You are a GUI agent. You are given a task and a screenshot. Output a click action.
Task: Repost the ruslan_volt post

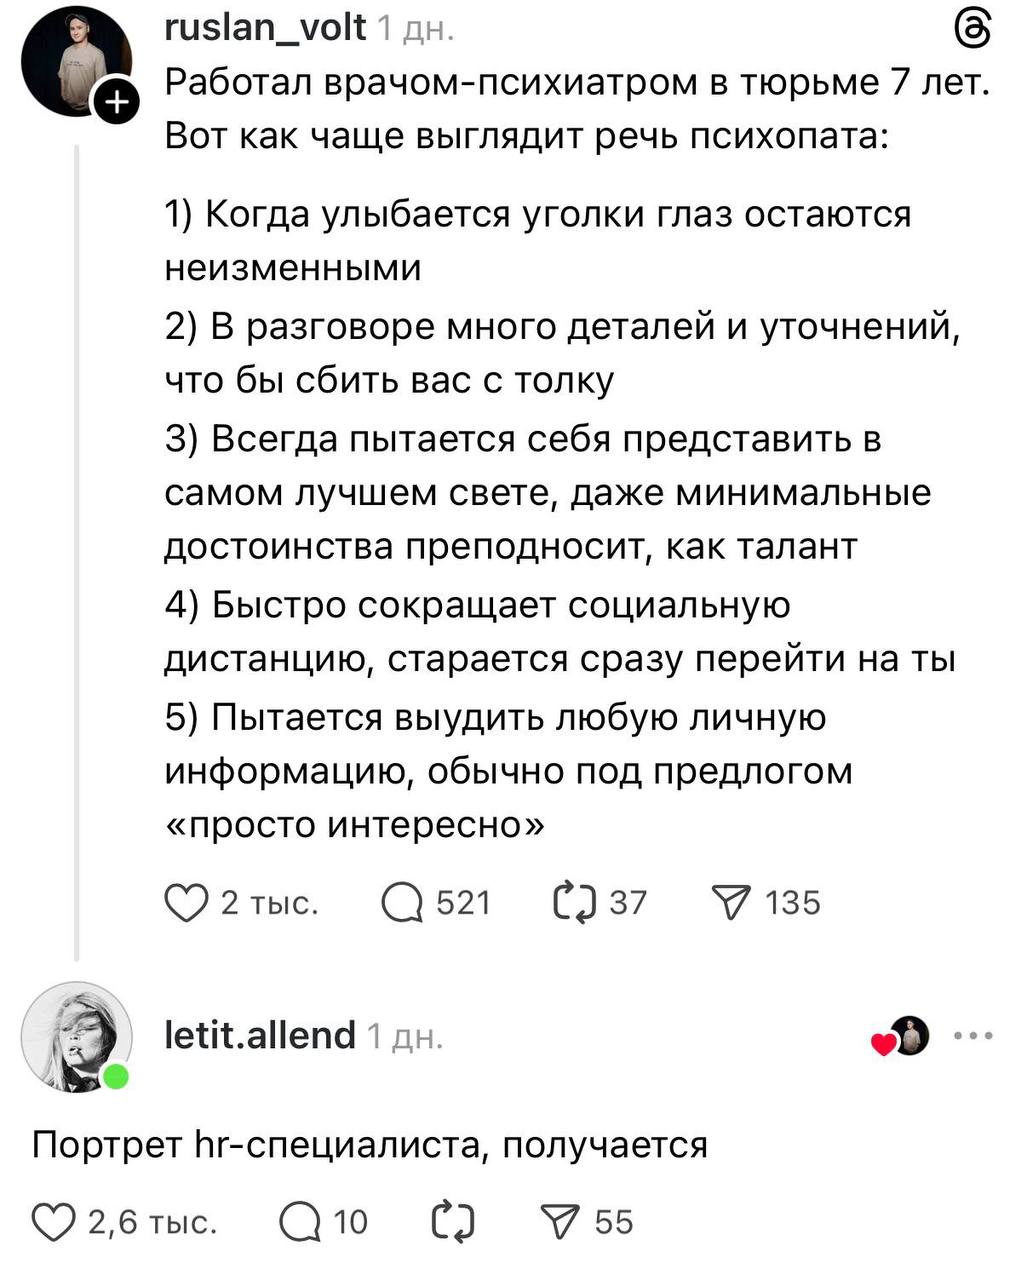tap(574, 903)
